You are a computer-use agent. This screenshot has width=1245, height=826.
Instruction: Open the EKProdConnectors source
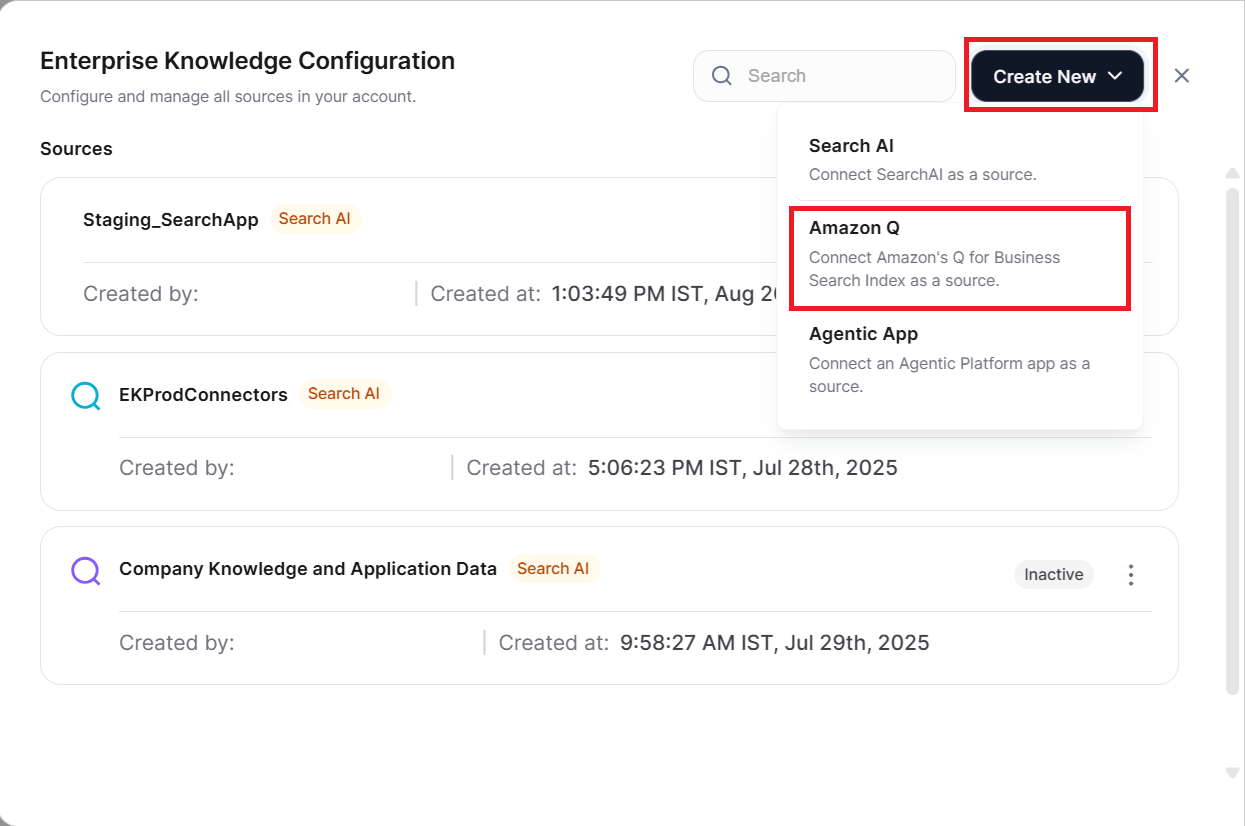203,395
